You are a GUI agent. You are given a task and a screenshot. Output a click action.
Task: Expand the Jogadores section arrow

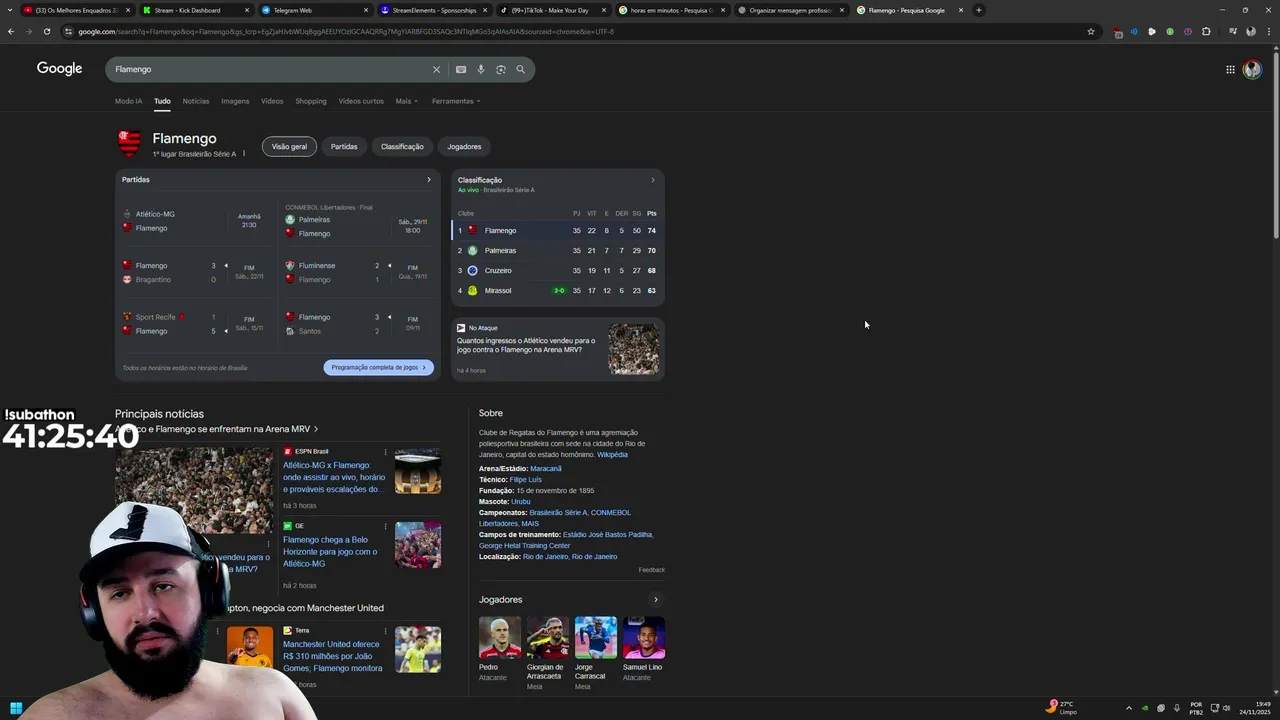pyautogui.click(x=656, y=600)
